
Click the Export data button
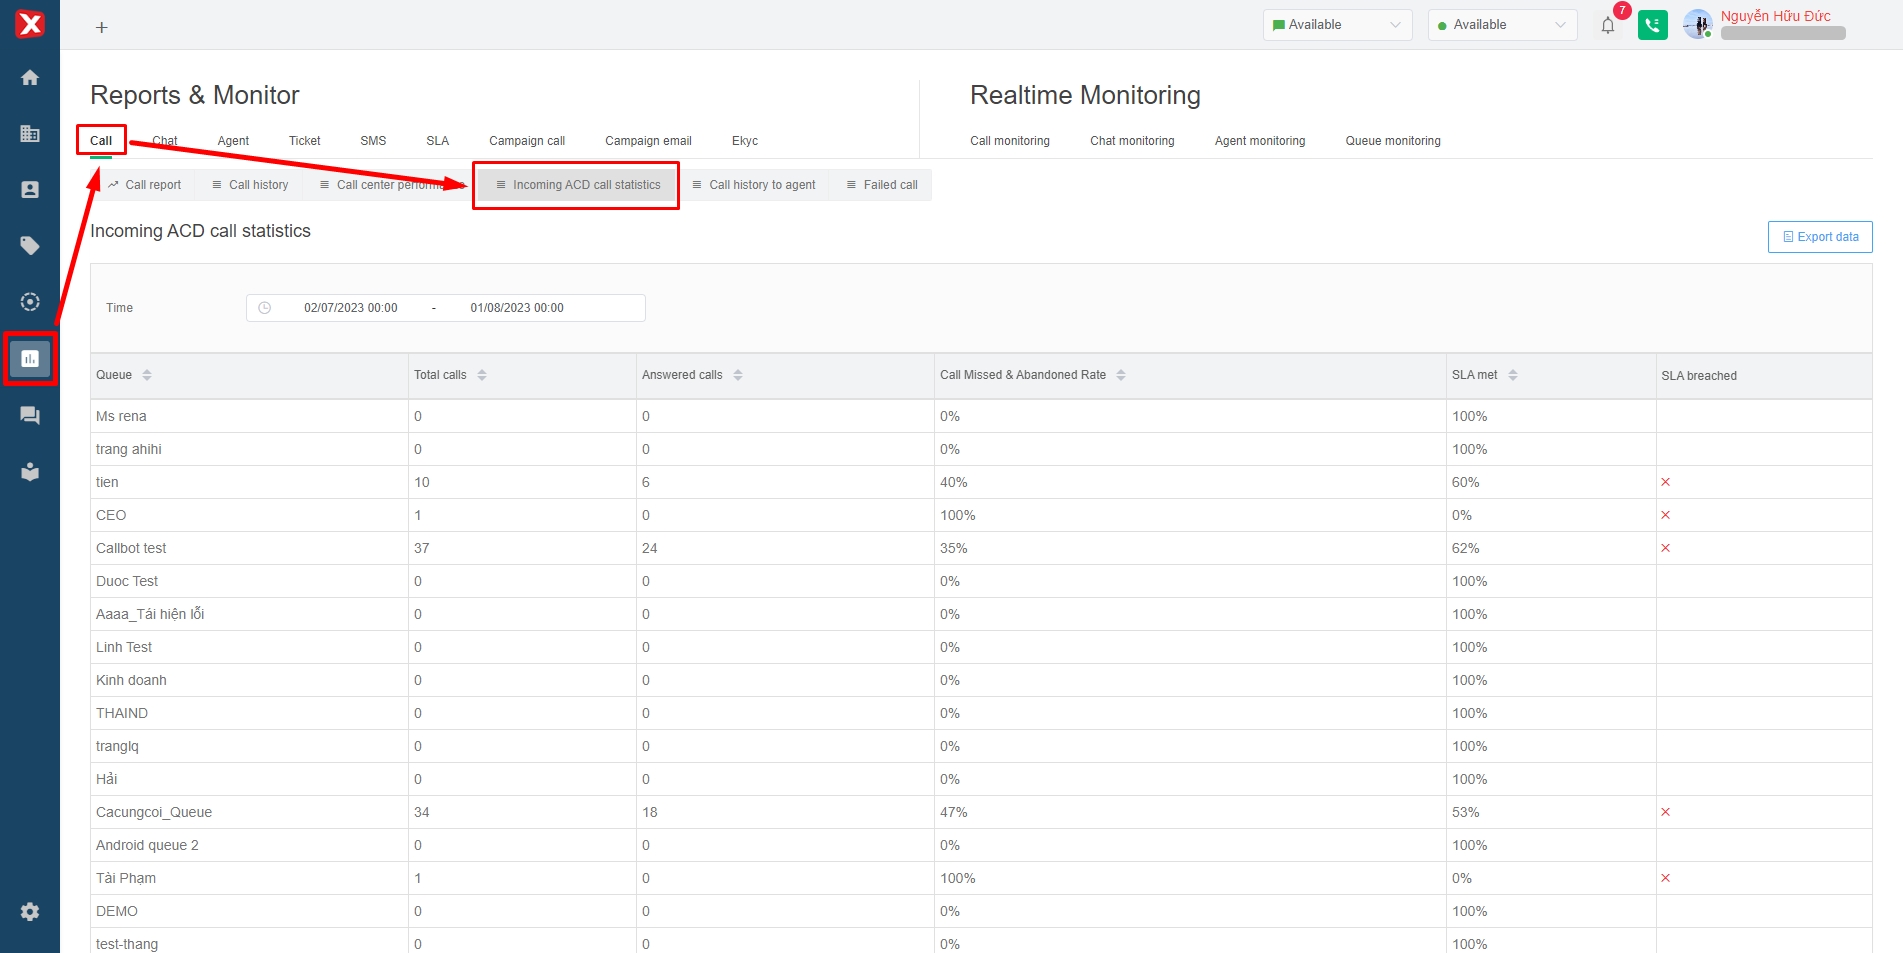click(1819, 237)
